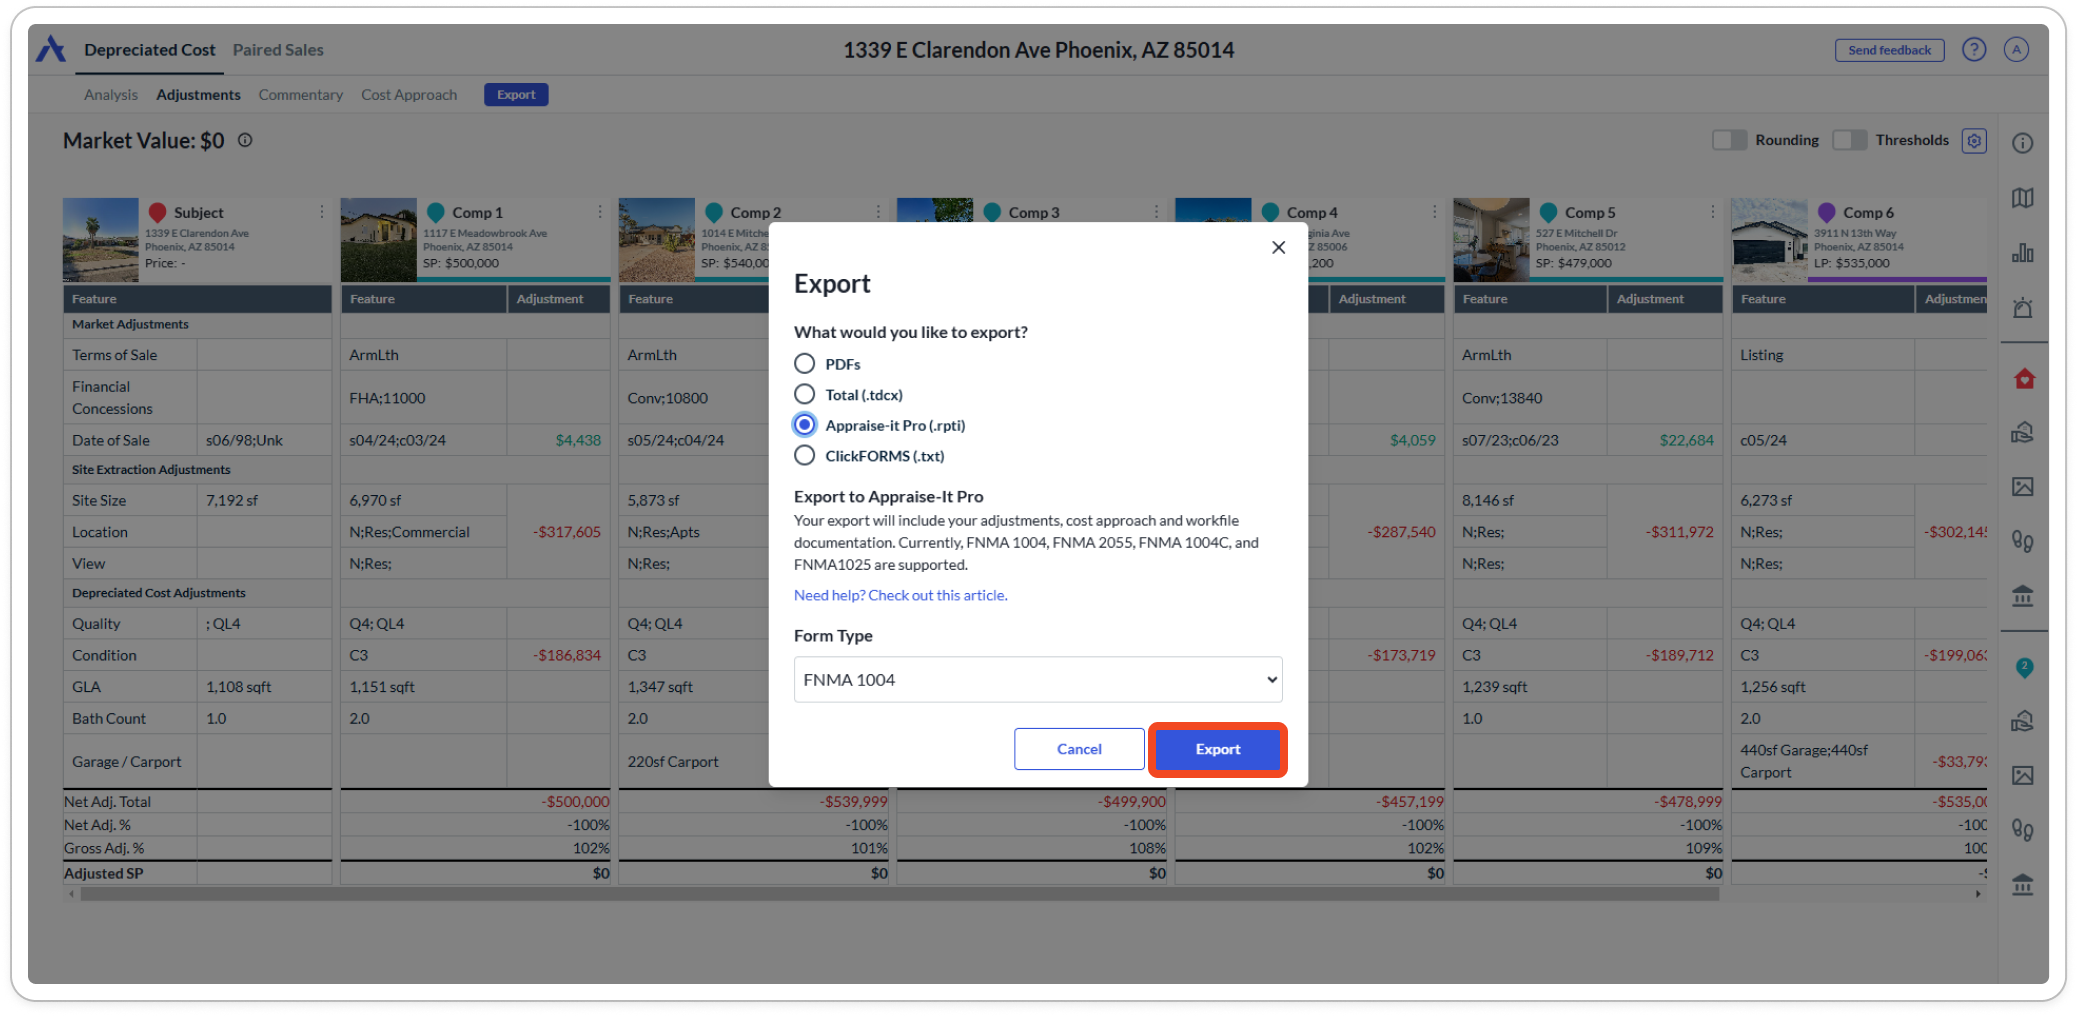Click the bank building icon in pin 2 sidebar group
2078x1016 pixels.
pyautogui.click(x=2022, y=884)
